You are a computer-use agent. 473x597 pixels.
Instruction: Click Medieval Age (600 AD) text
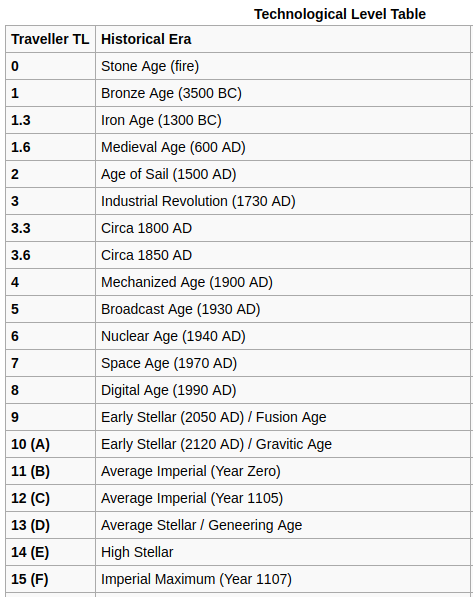[x=173, y=147]
